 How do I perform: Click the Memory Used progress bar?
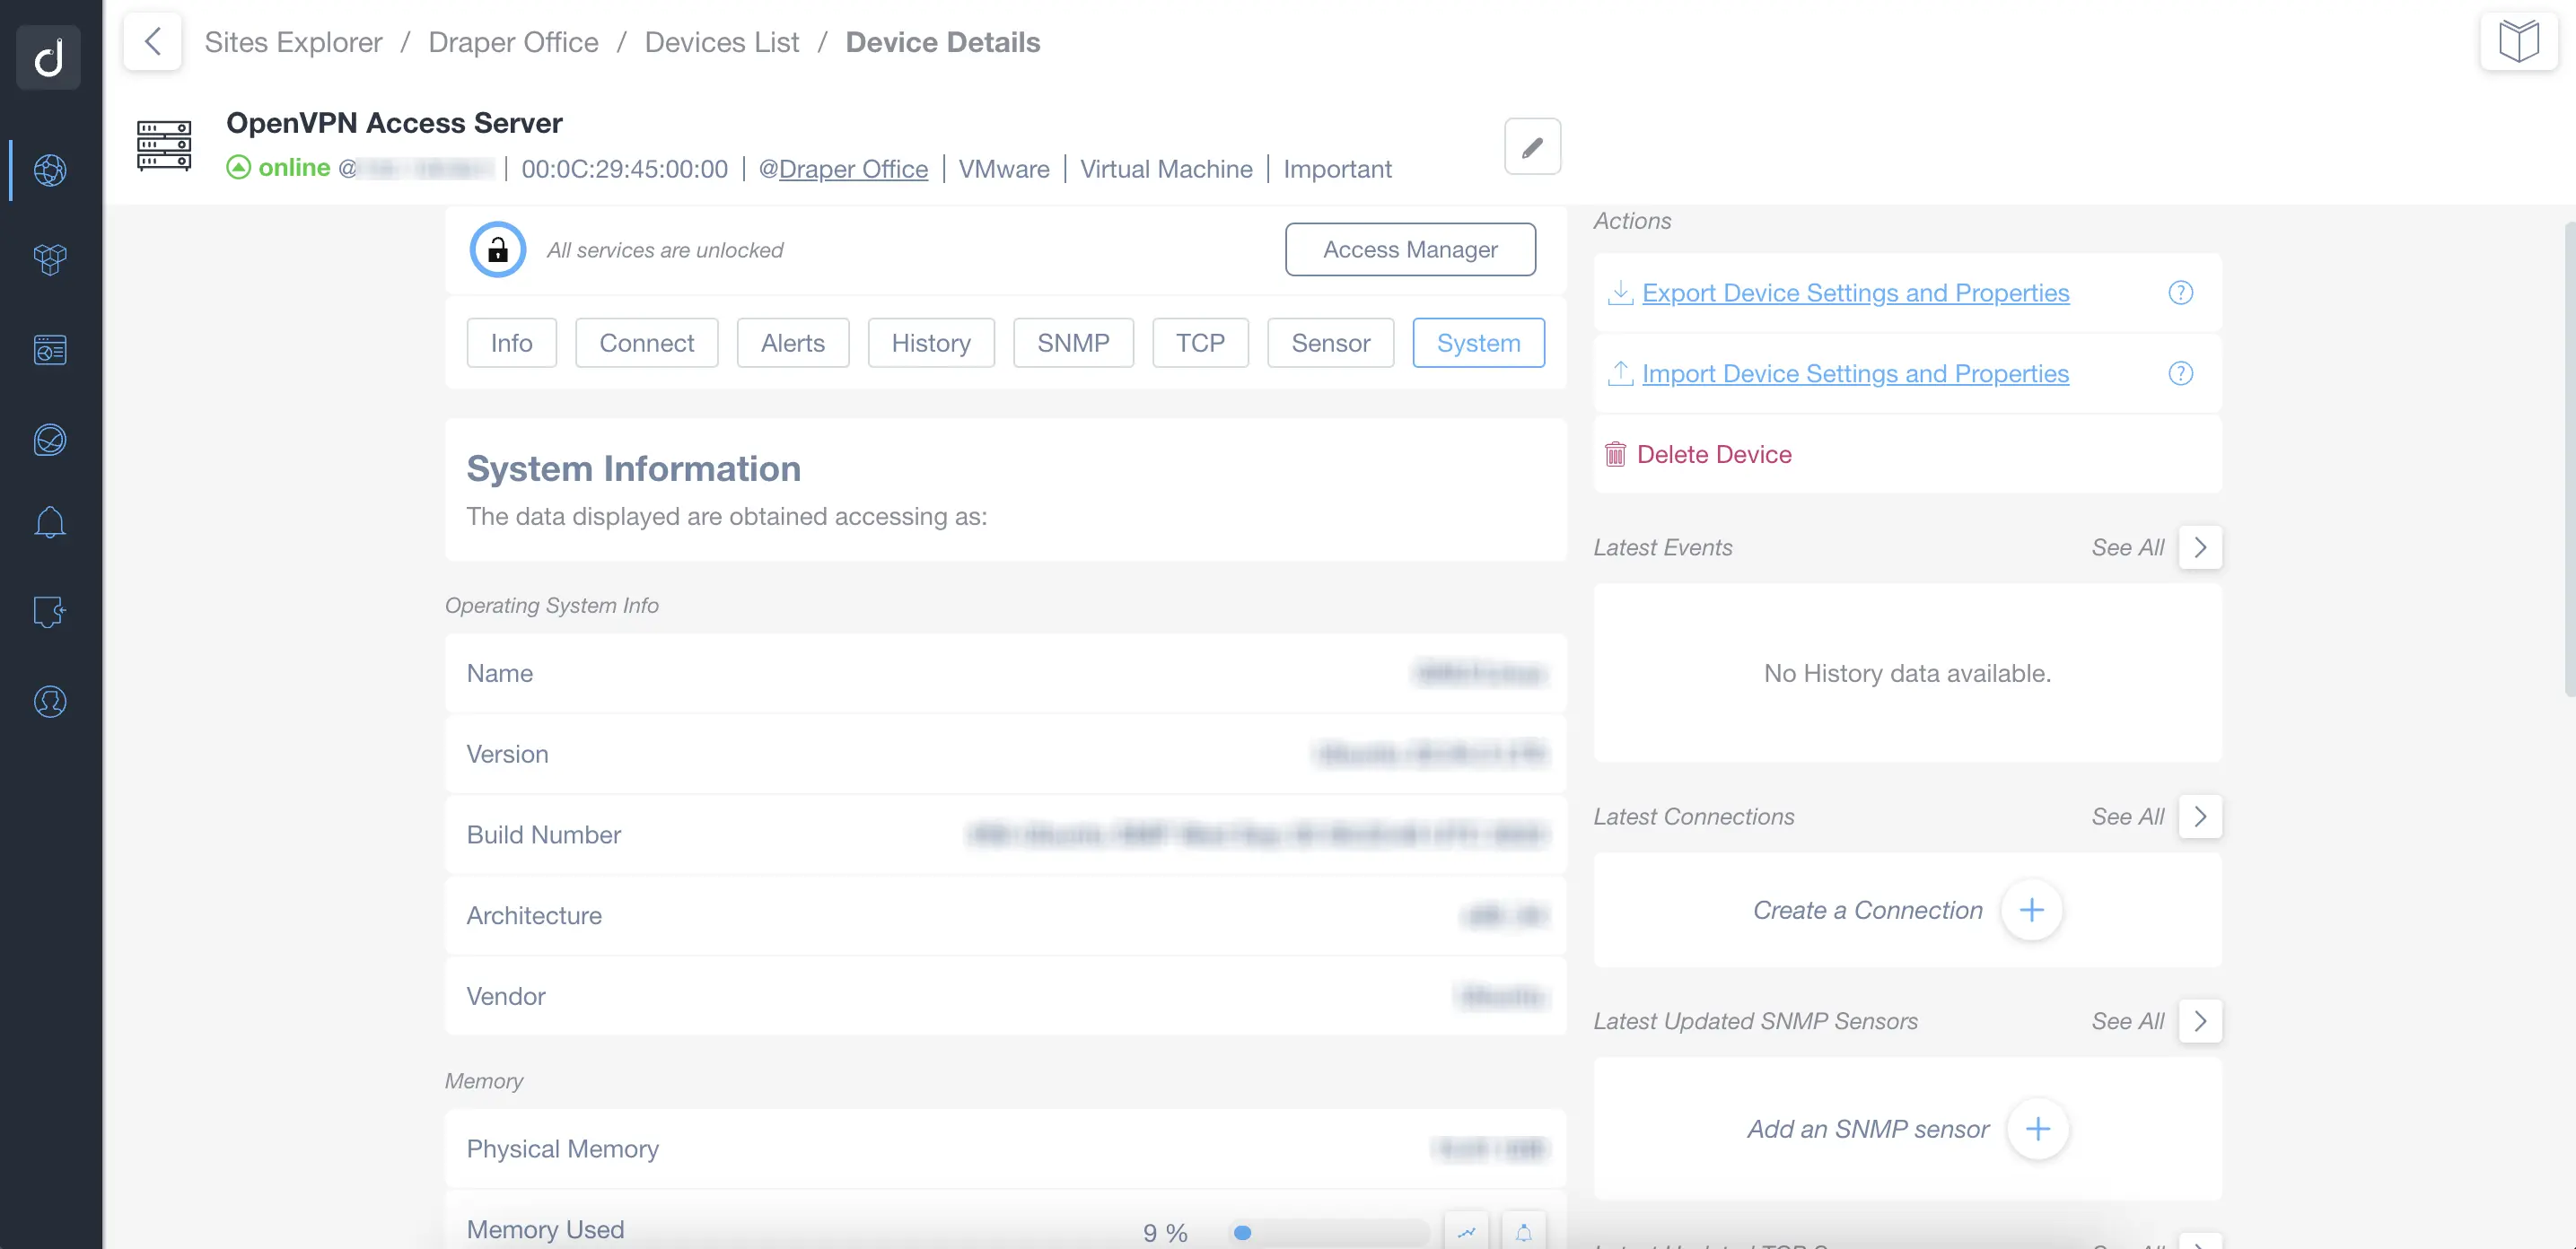pyautogui.click(x=1328, y=1232)
